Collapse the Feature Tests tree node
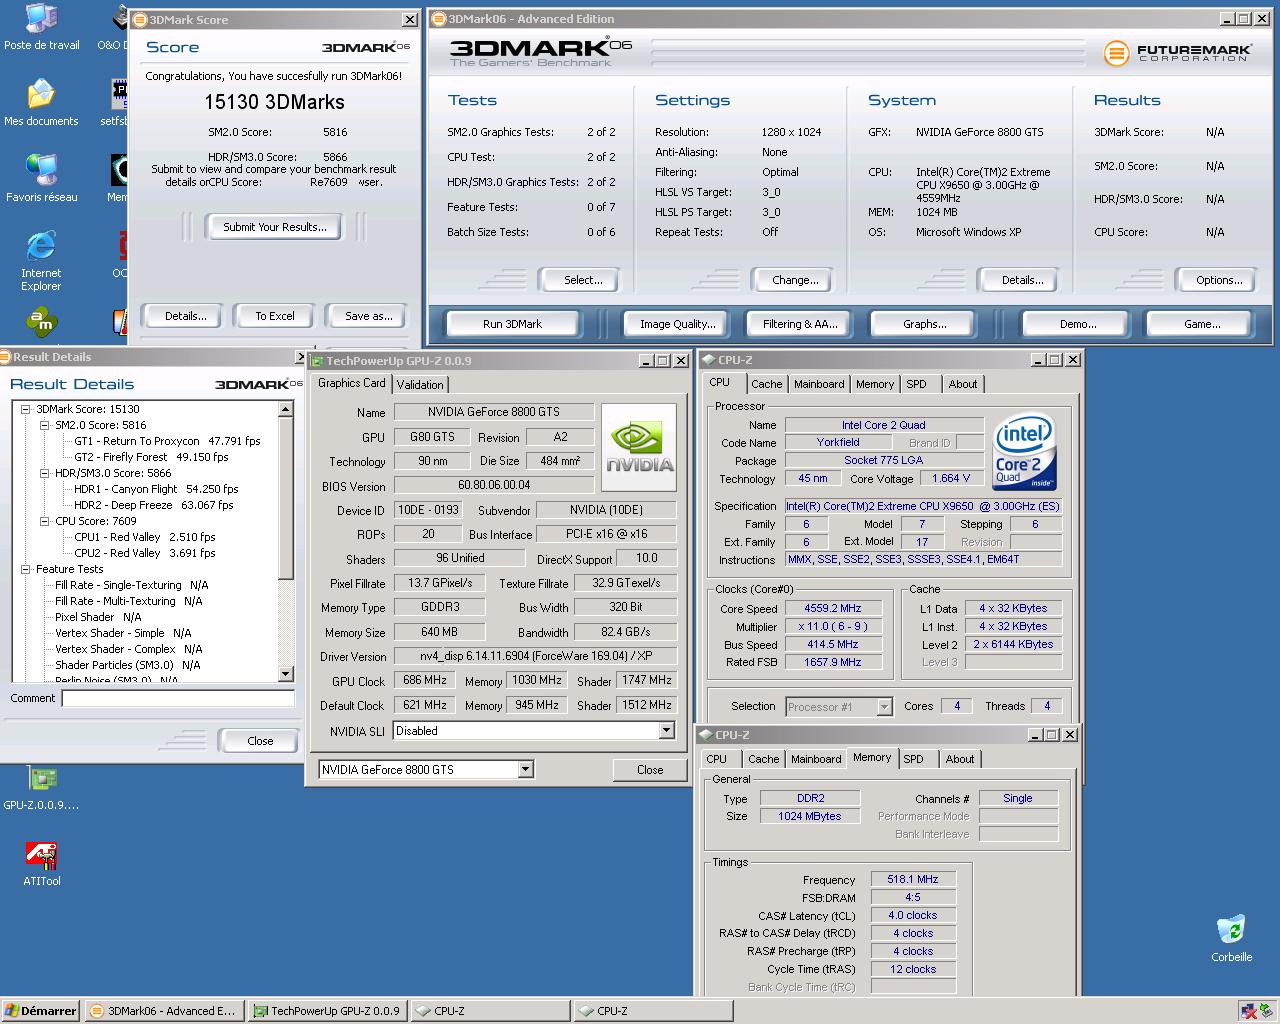This screenshot has height=1024, width=1280. tap(26, 569)
